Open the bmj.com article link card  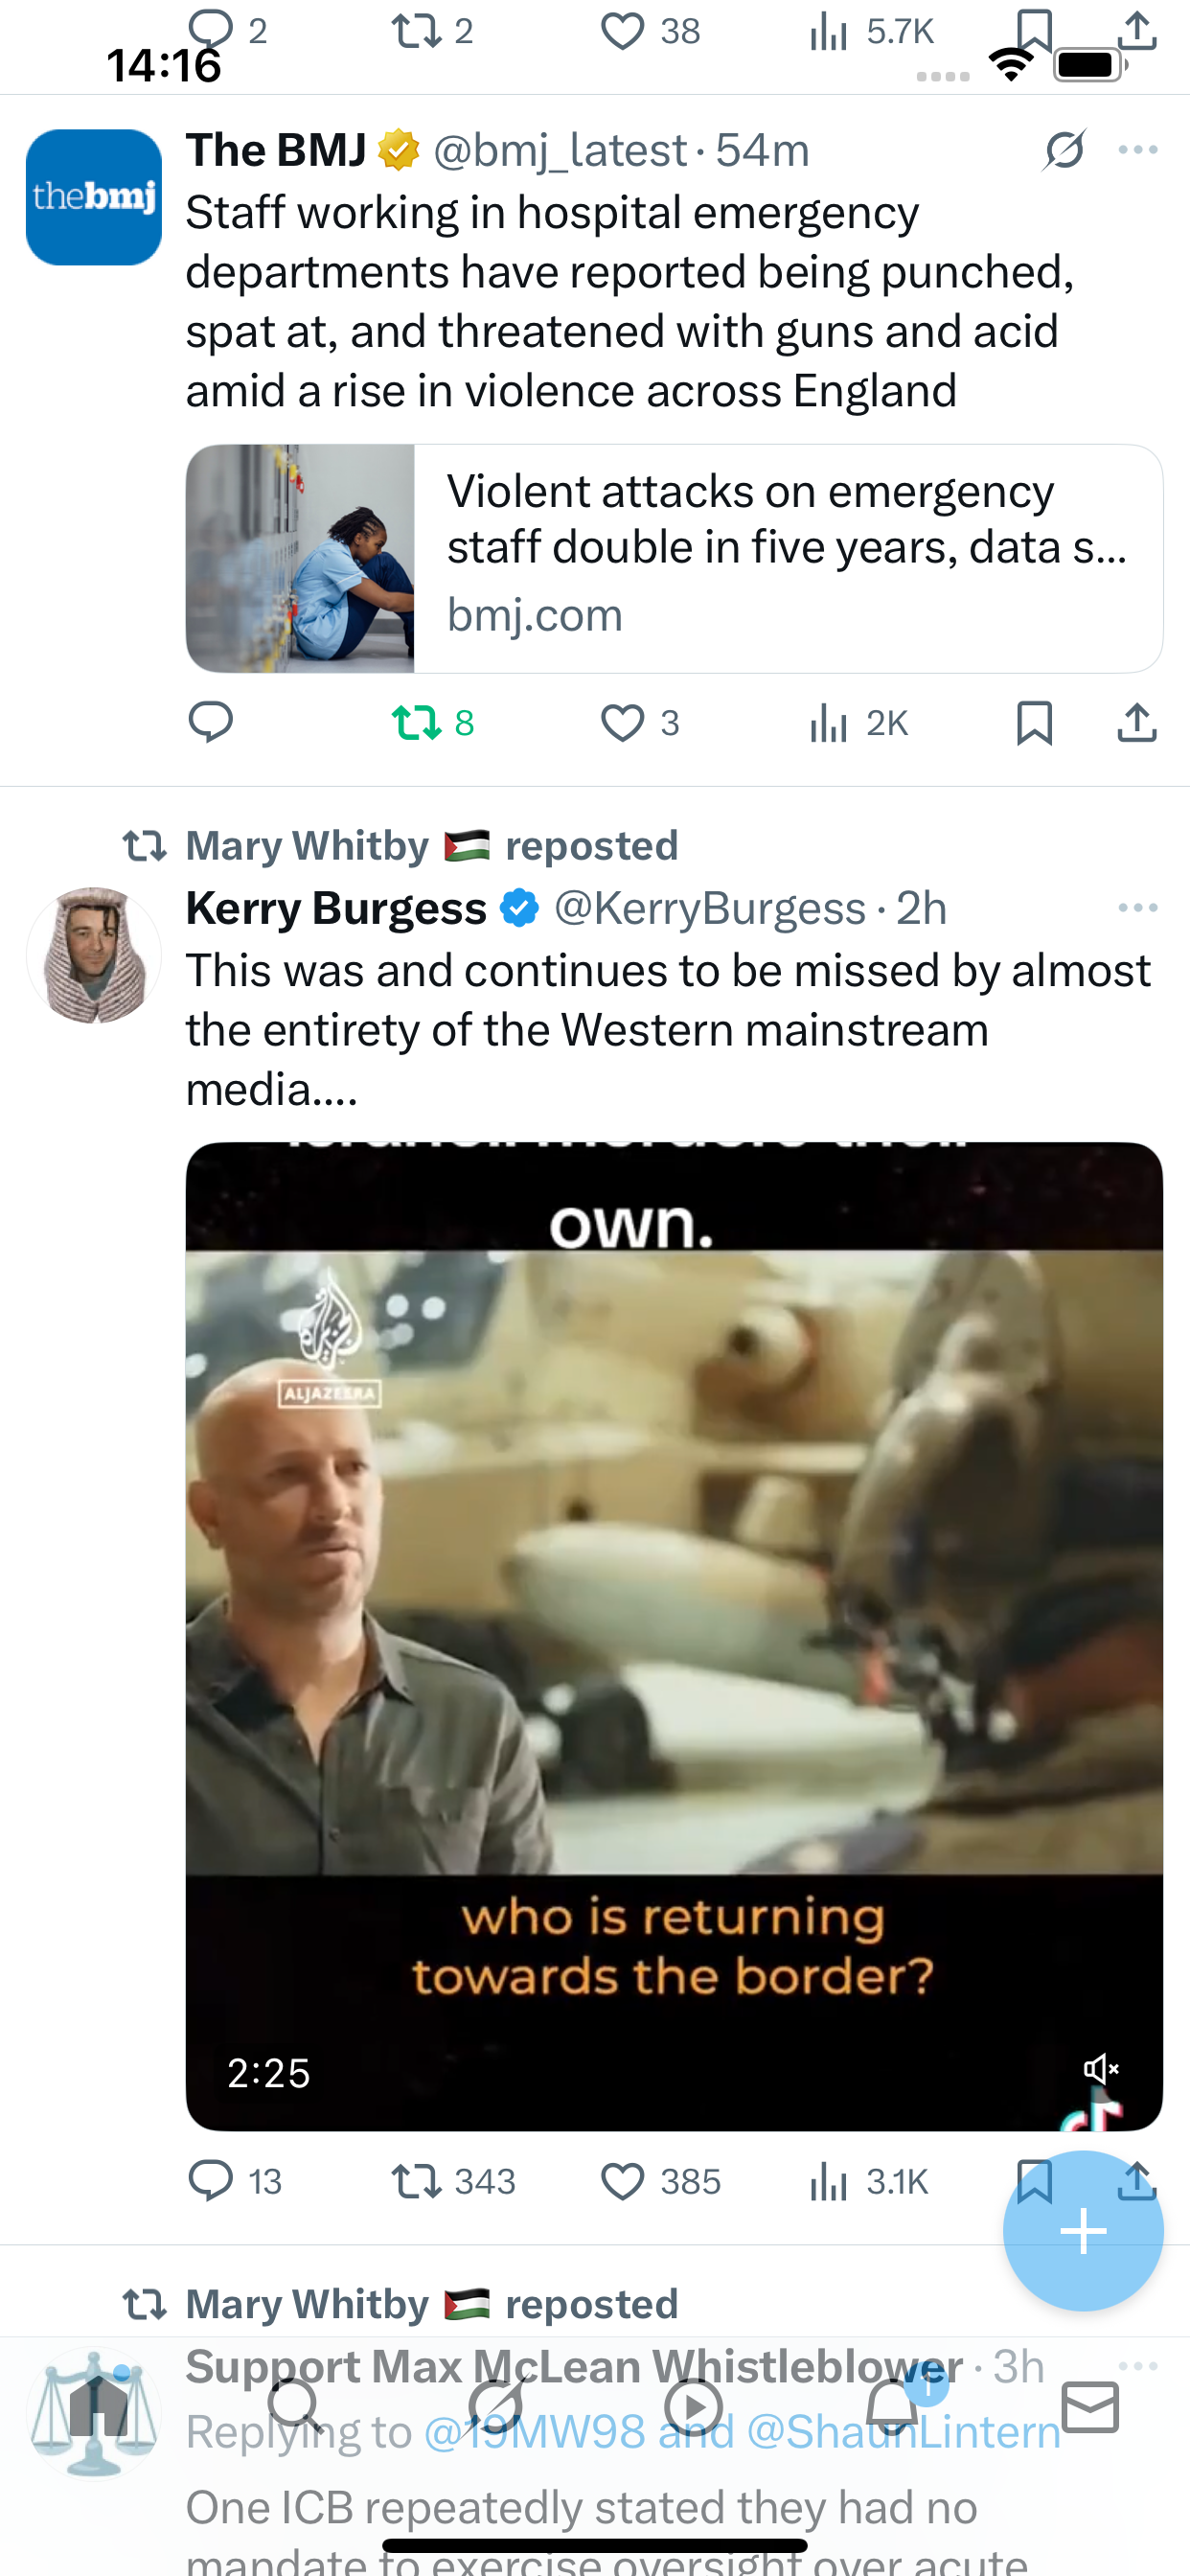(x=674, y=558)
